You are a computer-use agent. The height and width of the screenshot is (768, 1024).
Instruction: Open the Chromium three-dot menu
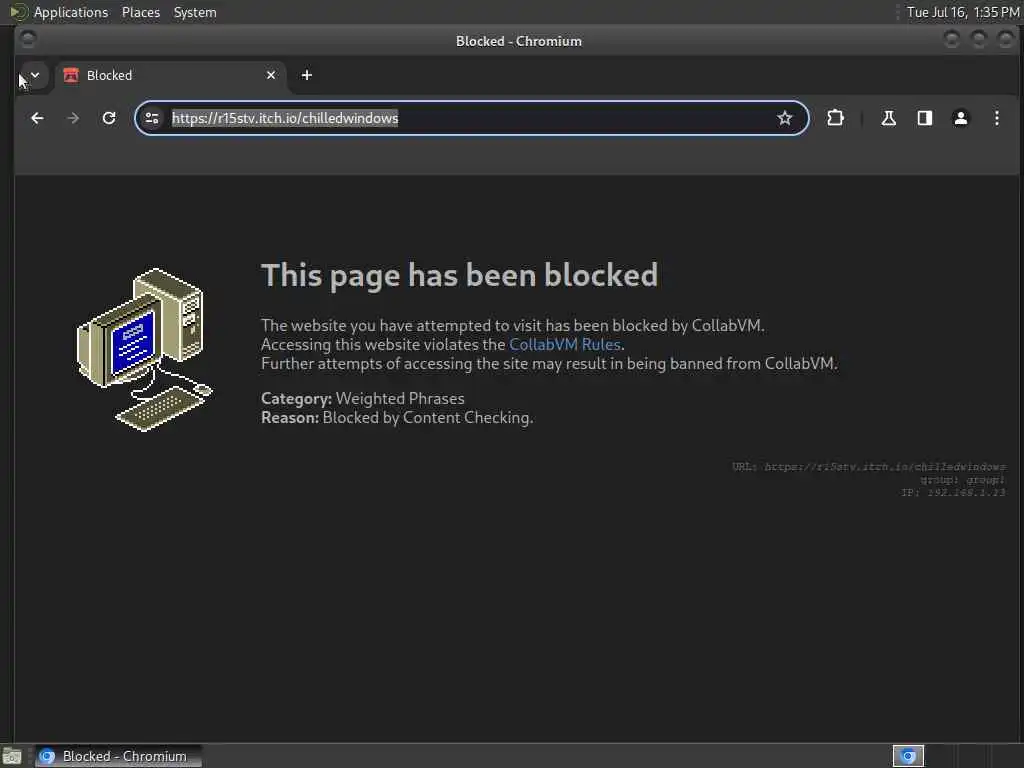click(x=997, y=118)
